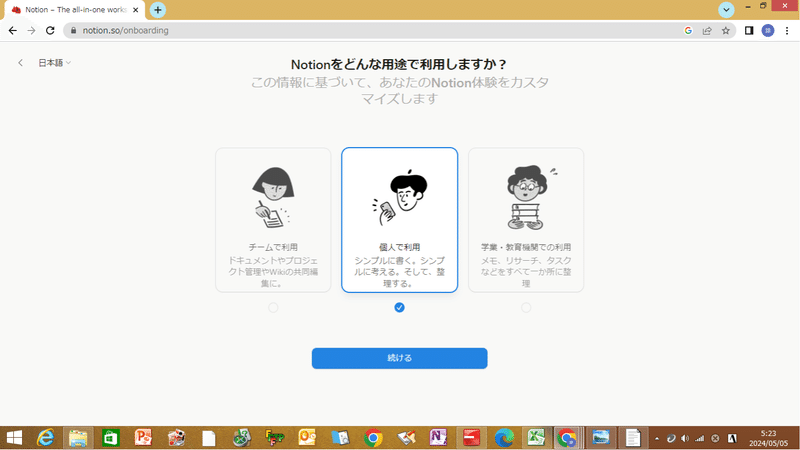Choose the radio button under チームで利用
Viewport: 800px width, 450px height.
[x=273, y=308]
